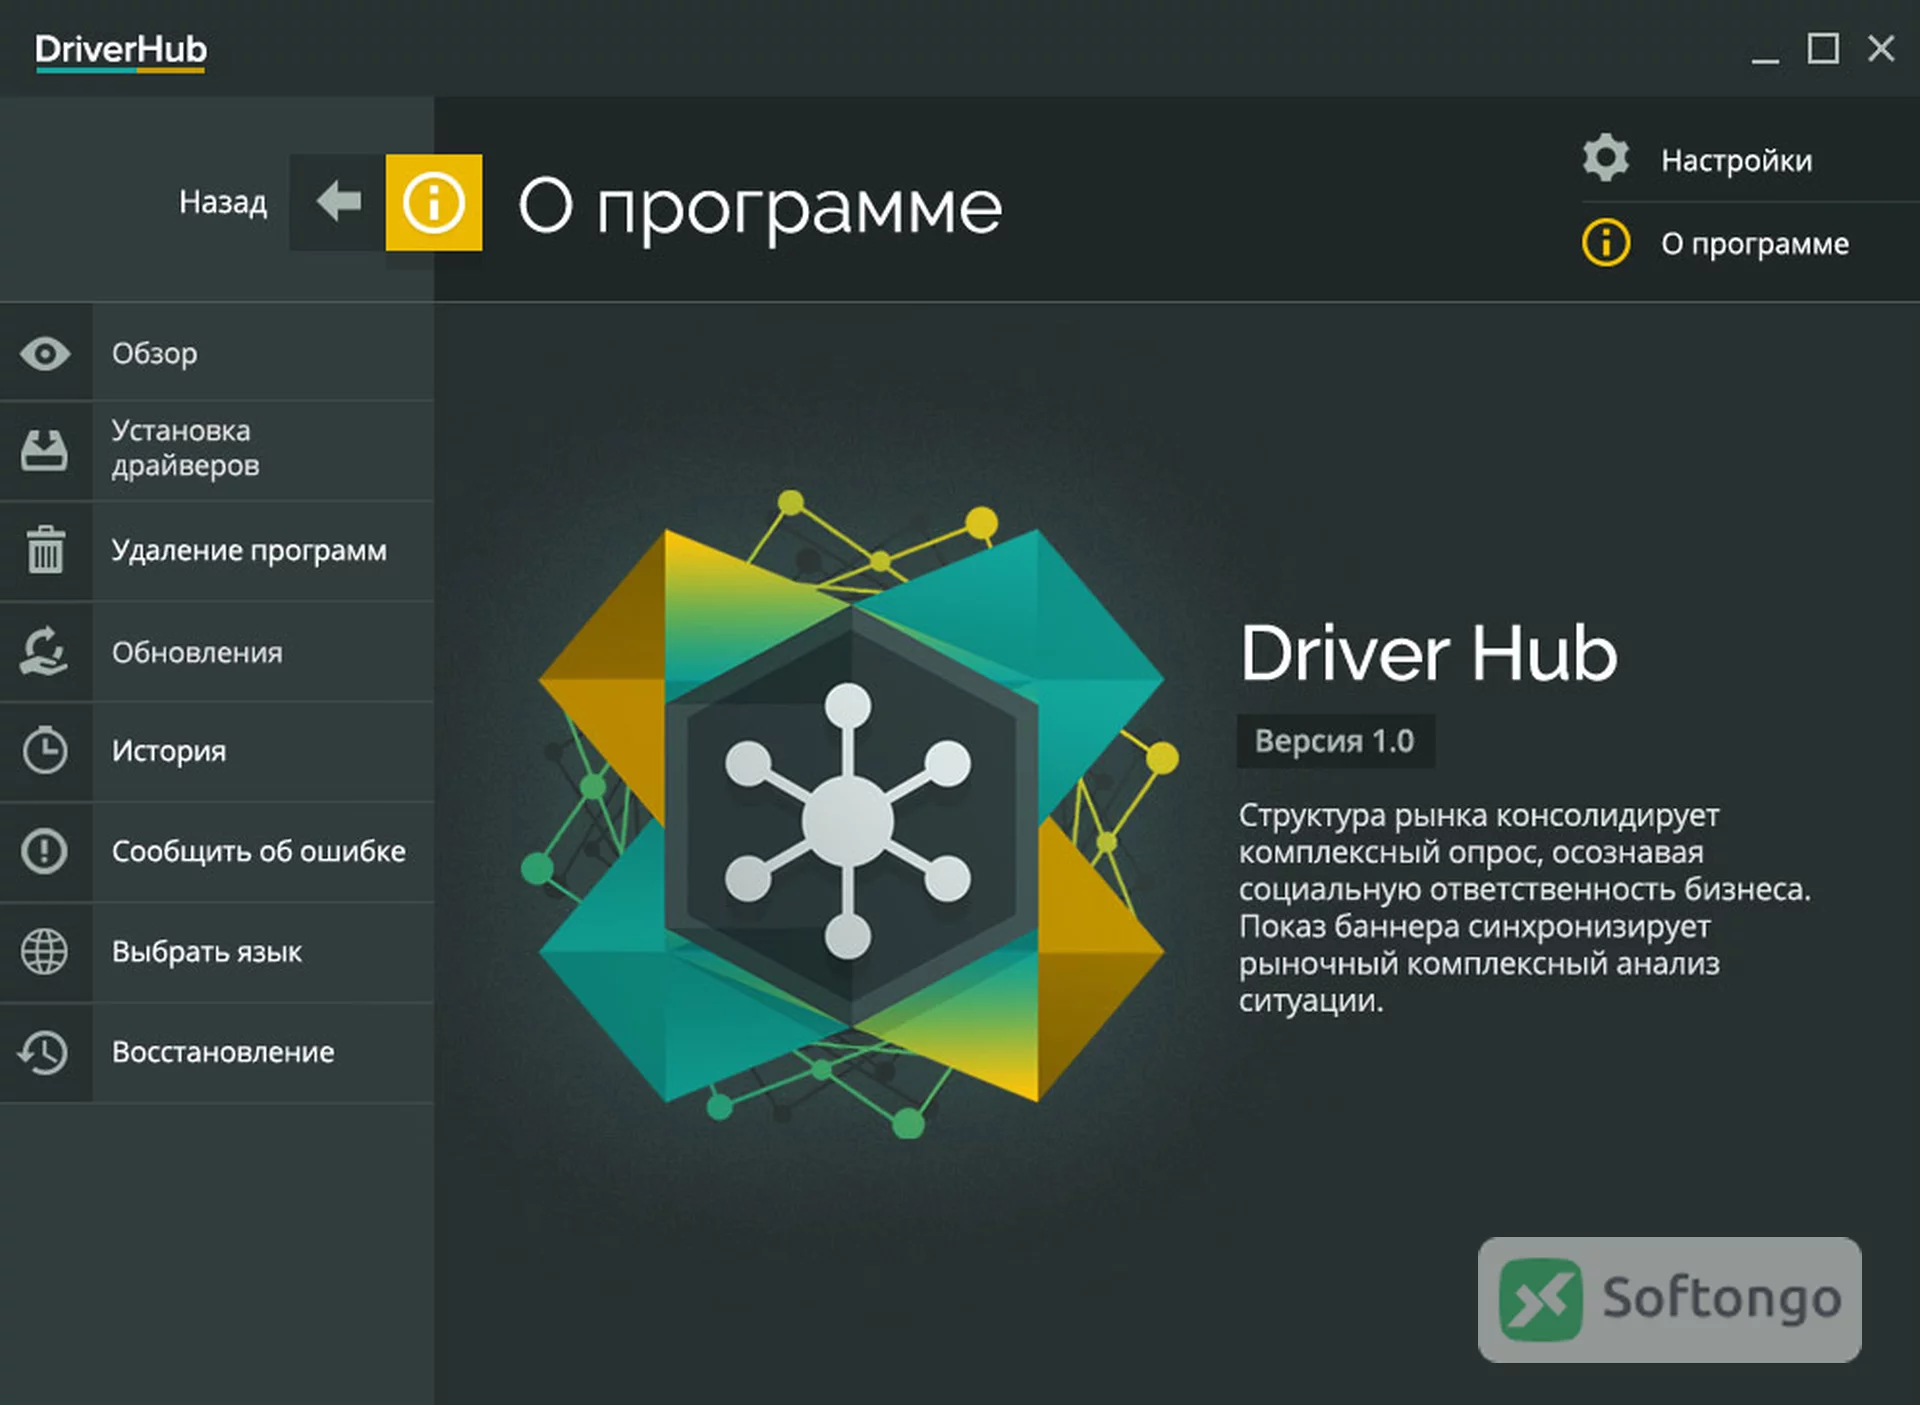Screen dimensions: 1920x1405
Task: Open the Обзор section
Action: [x=217, y=353]
